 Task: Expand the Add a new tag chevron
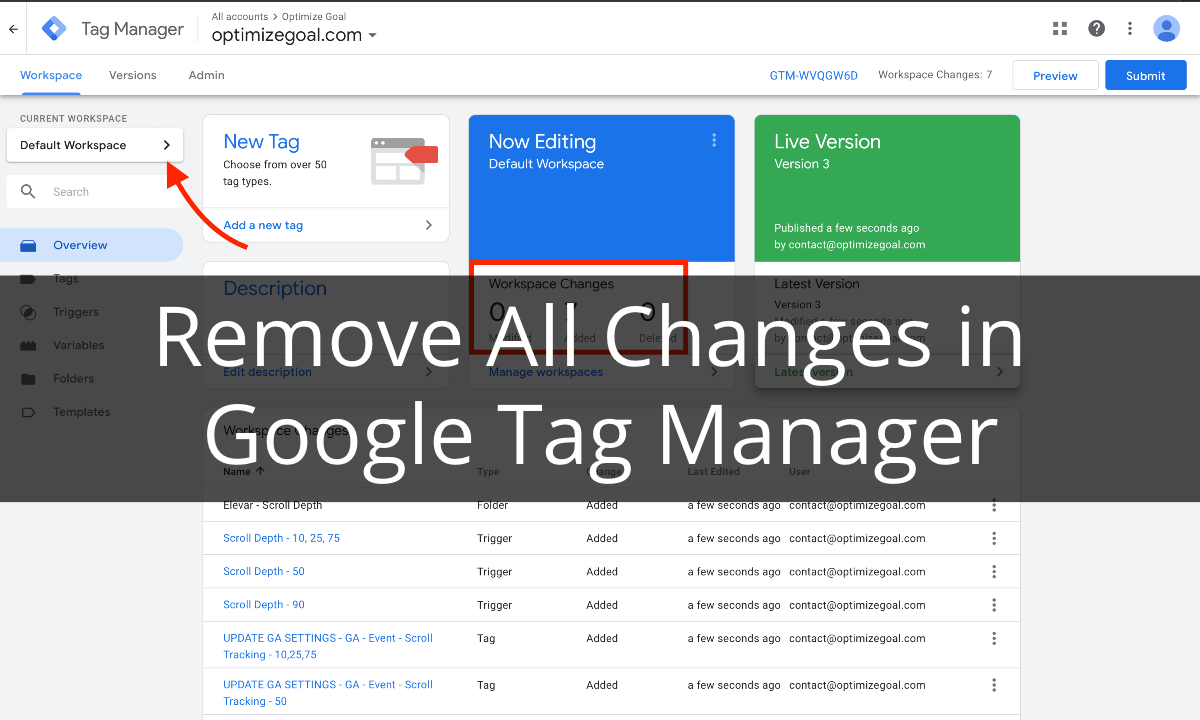coord(429,225)
